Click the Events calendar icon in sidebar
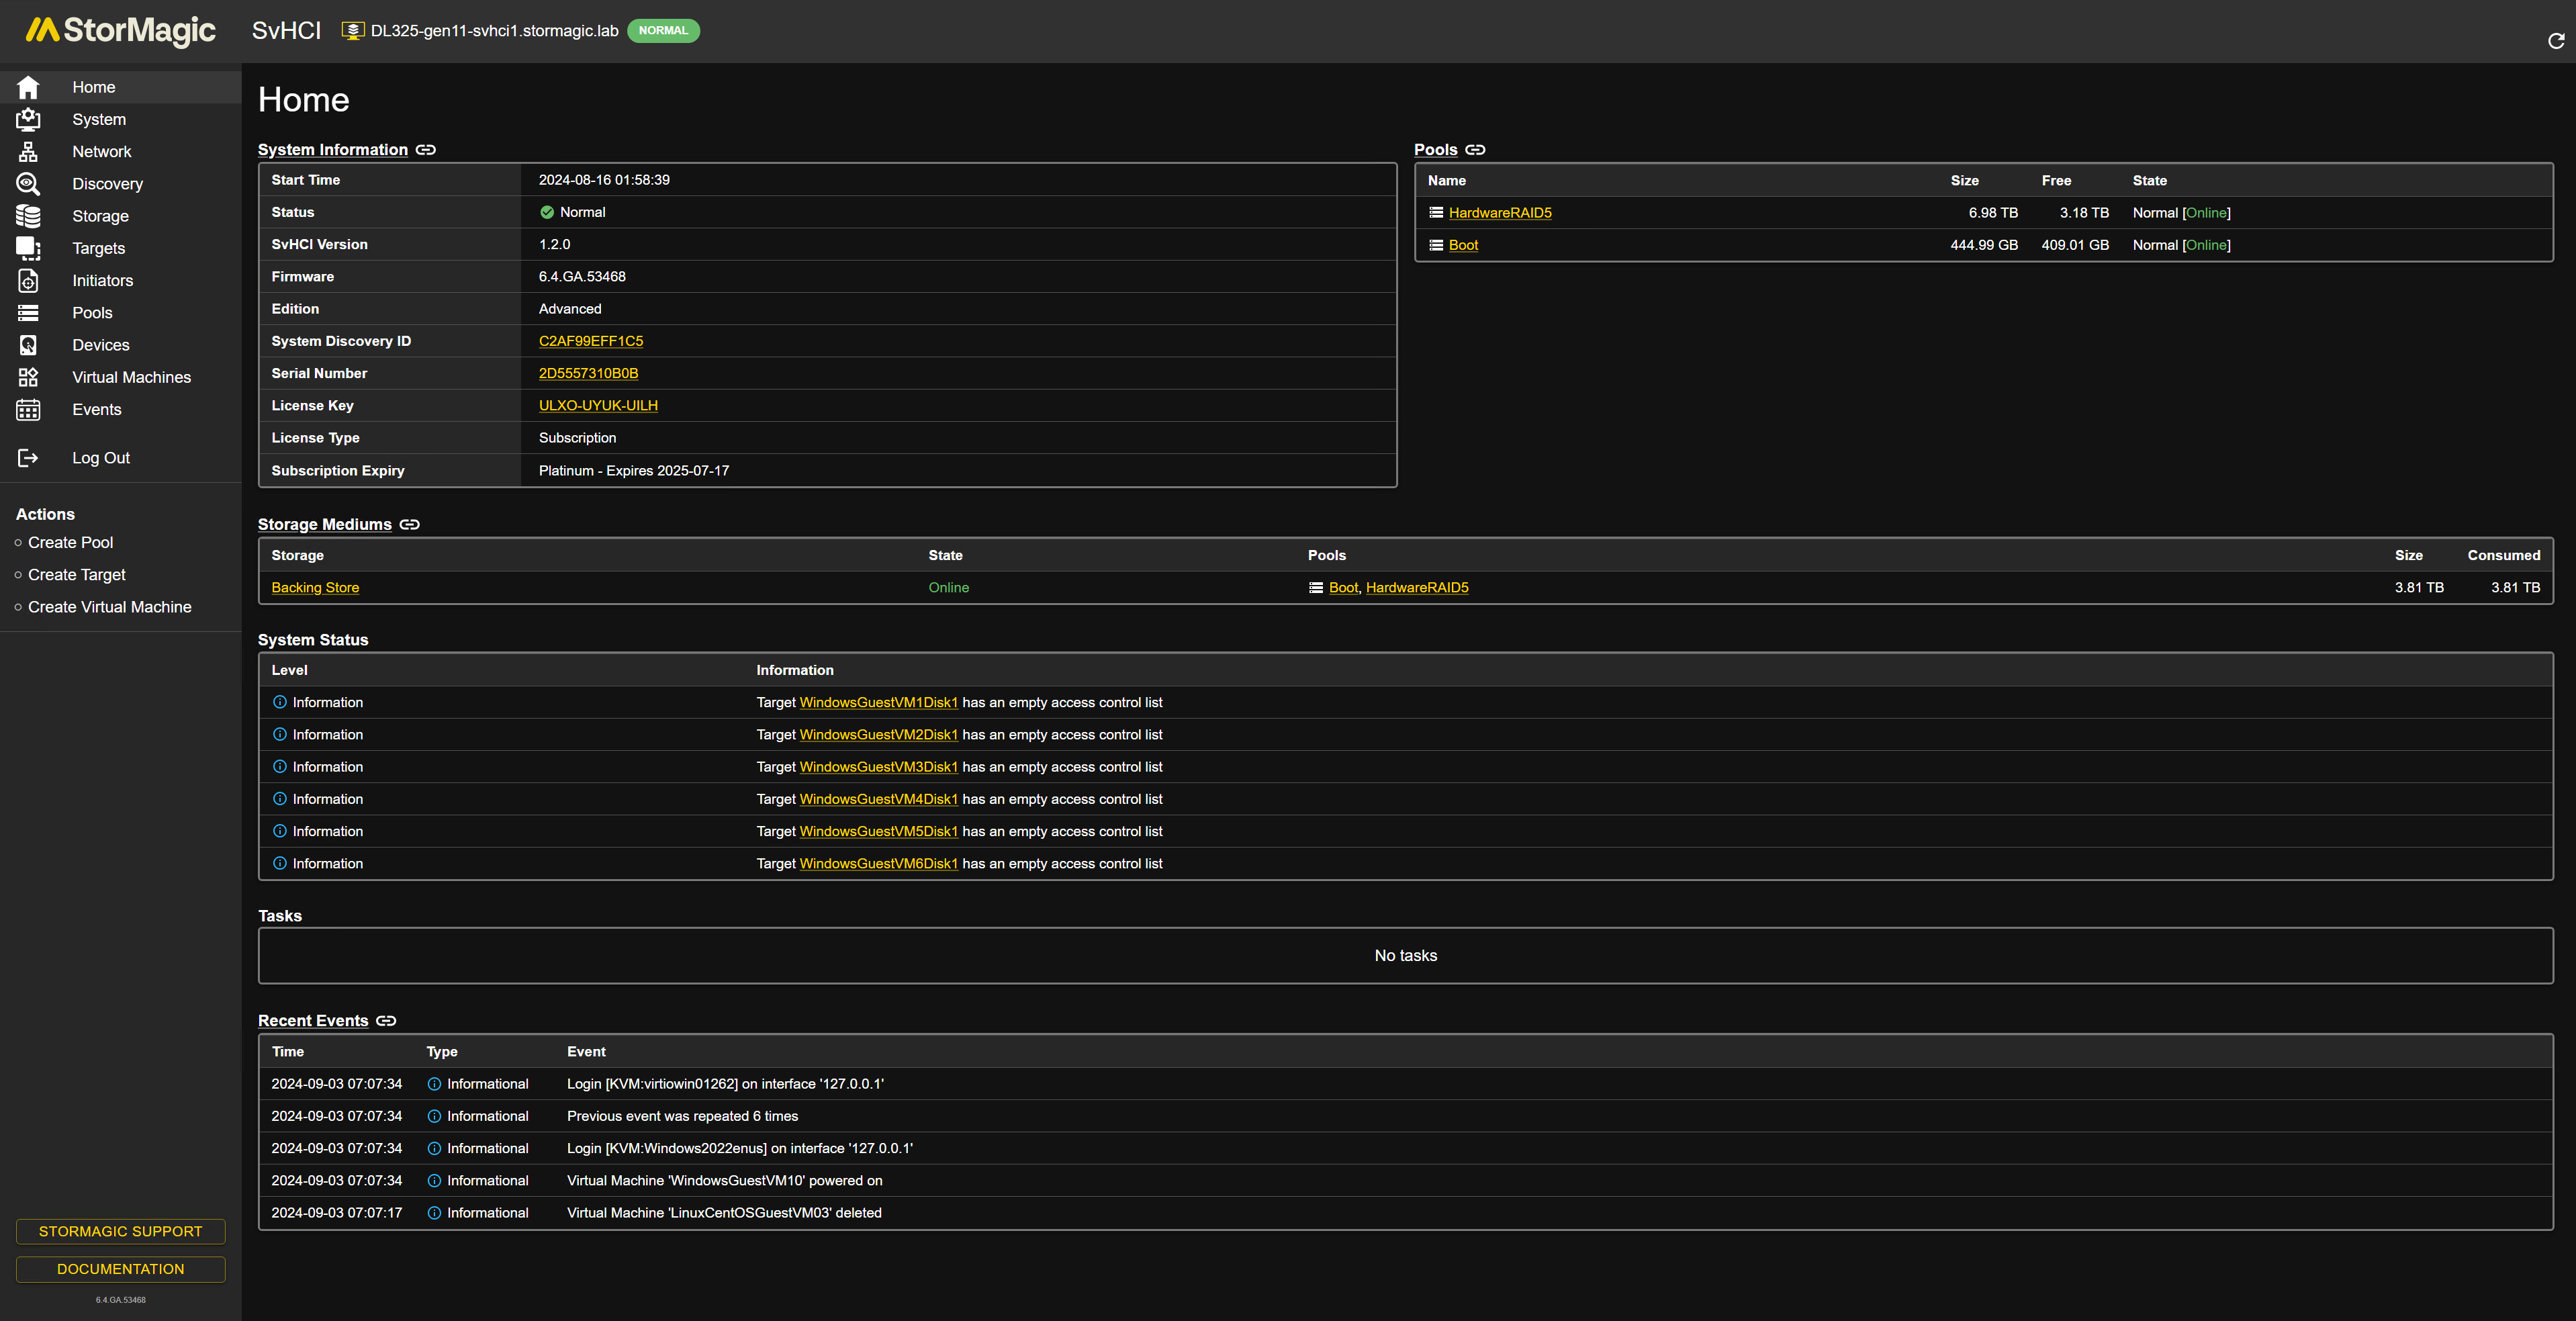The height and width of the screenshot is (1321, 2576). [x=28, y=410]
